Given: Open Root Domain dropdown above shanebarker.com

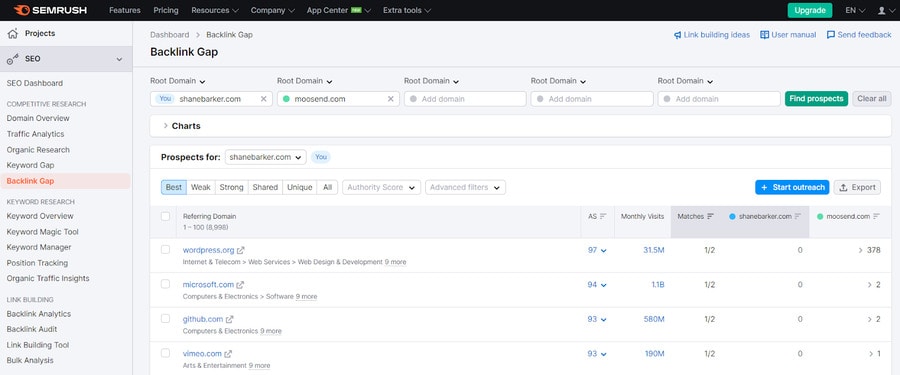Looking at the screenshot, I should pos(178,81).
